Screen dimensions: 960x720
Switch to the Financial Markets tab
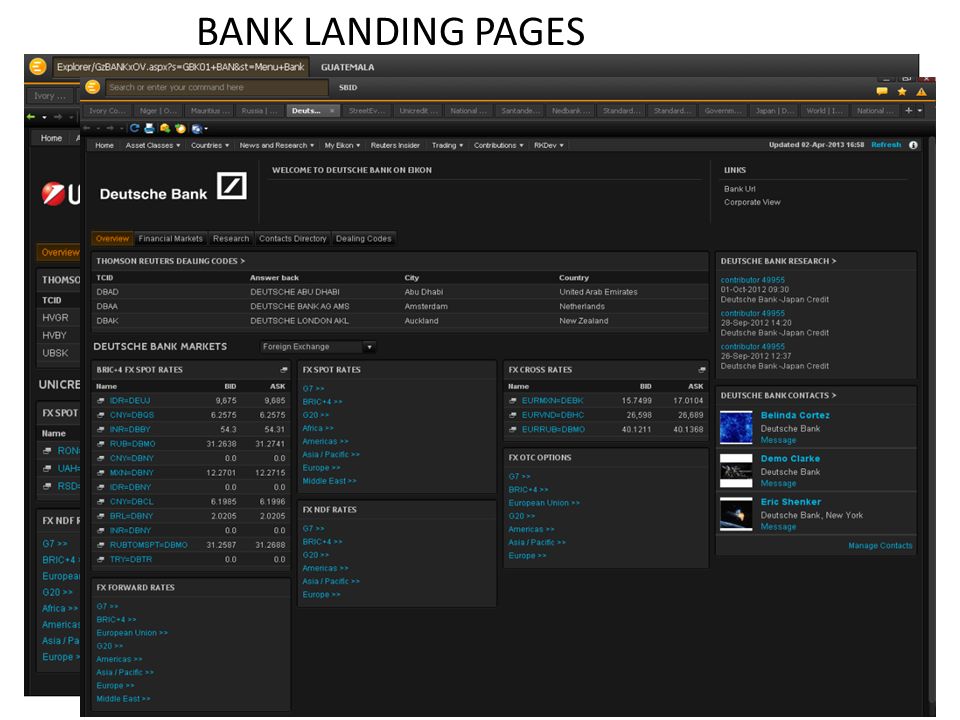coord(170,239)
